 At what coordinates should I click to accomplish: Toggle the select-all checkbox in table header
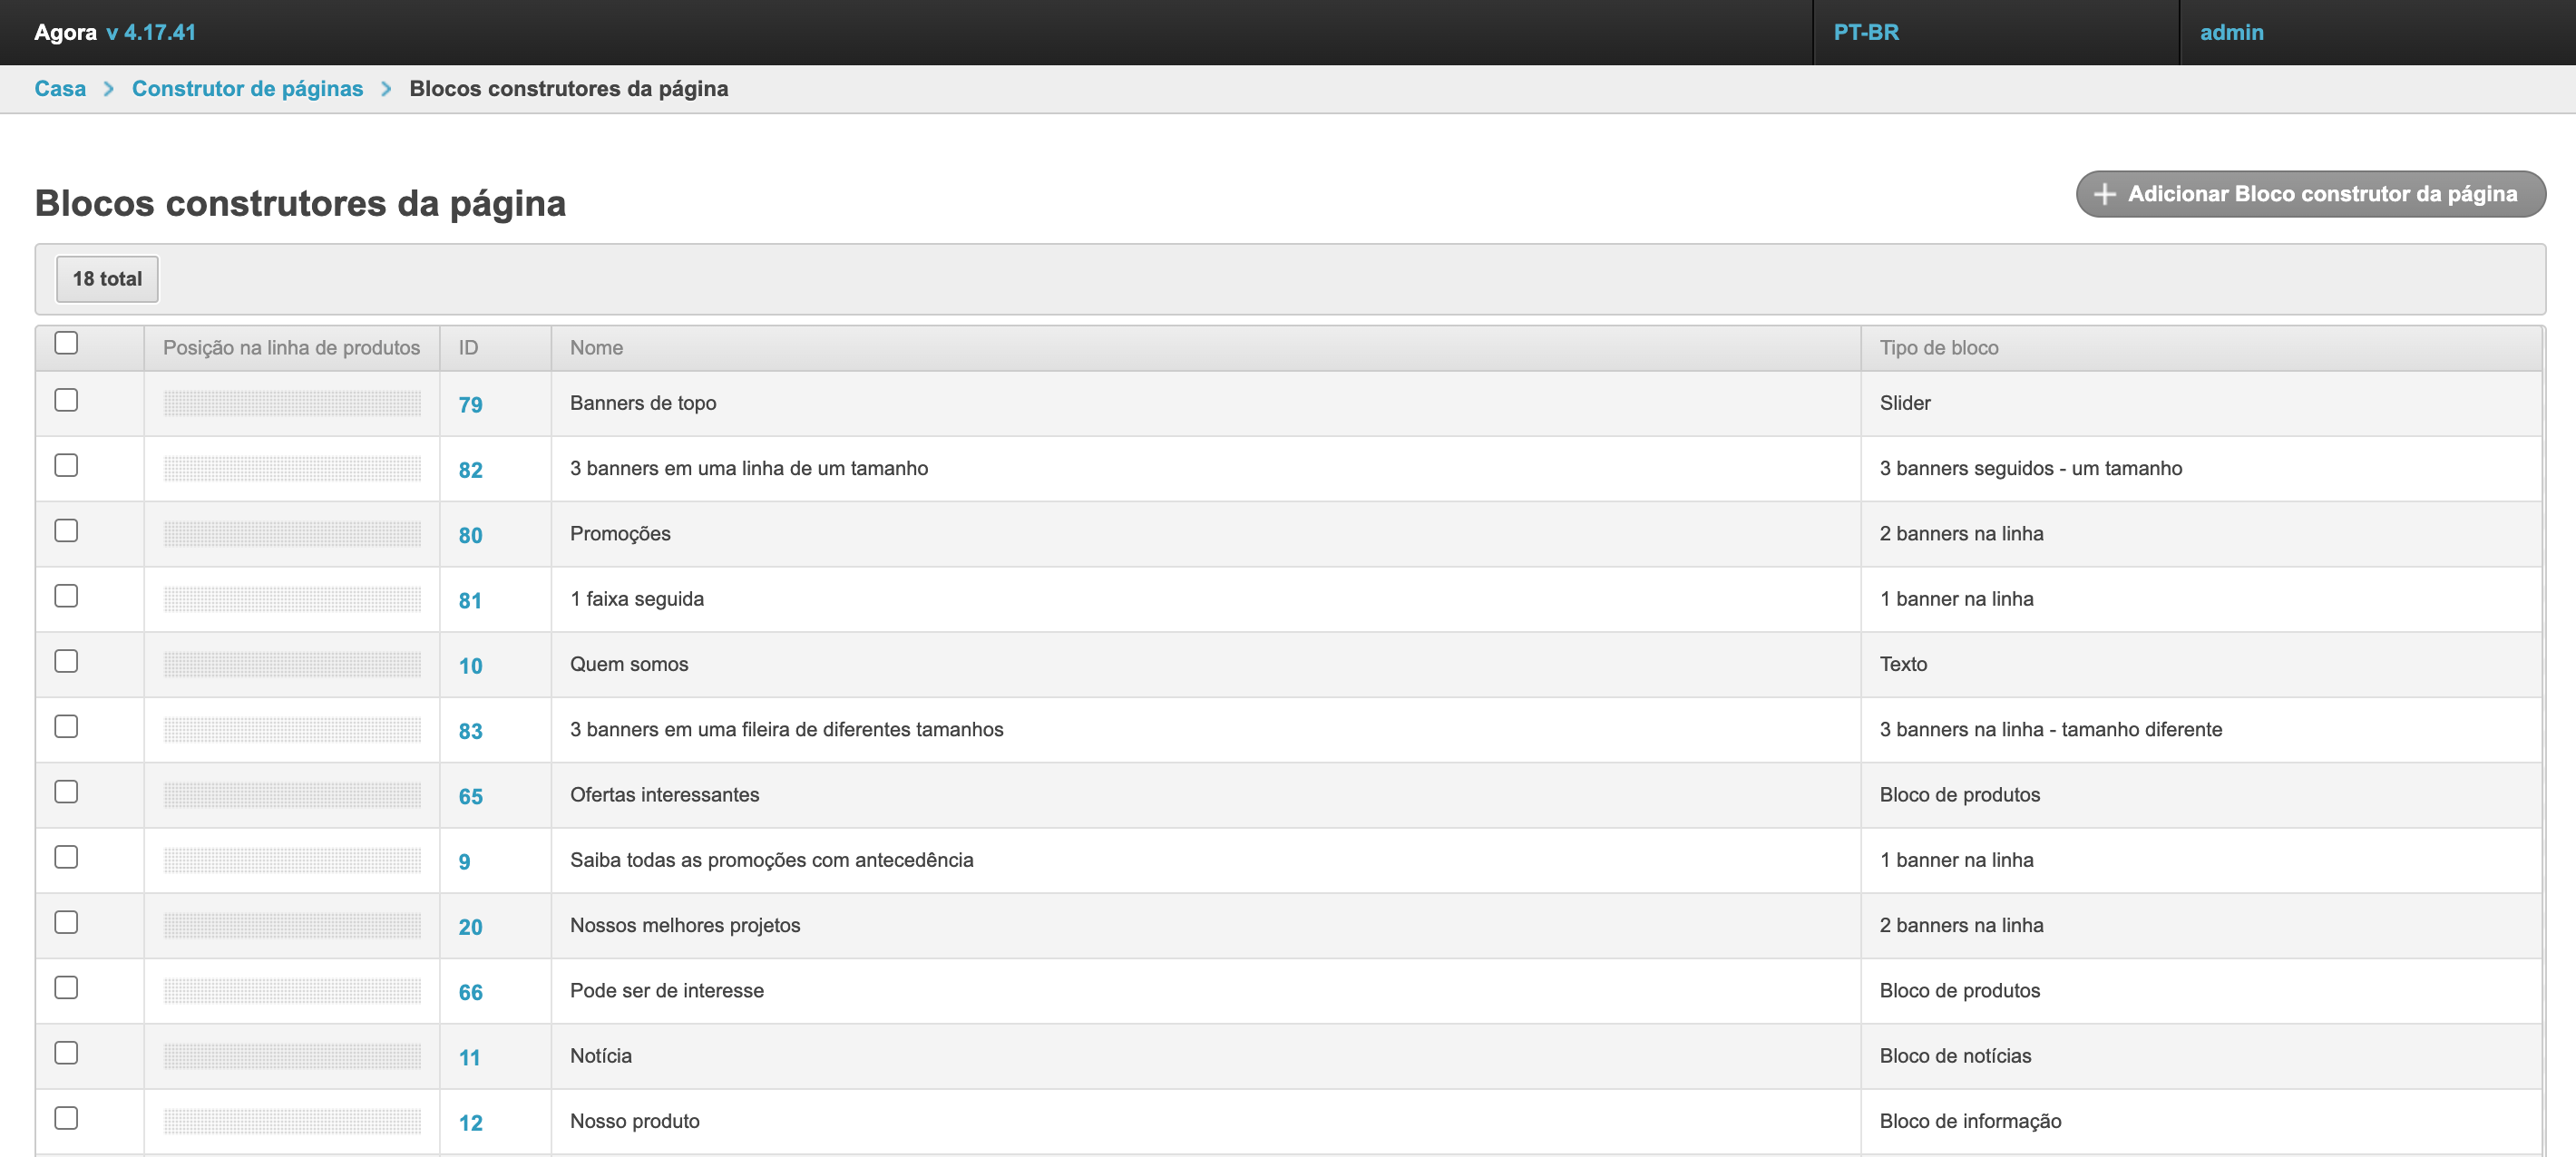click(x=66, y=343)
